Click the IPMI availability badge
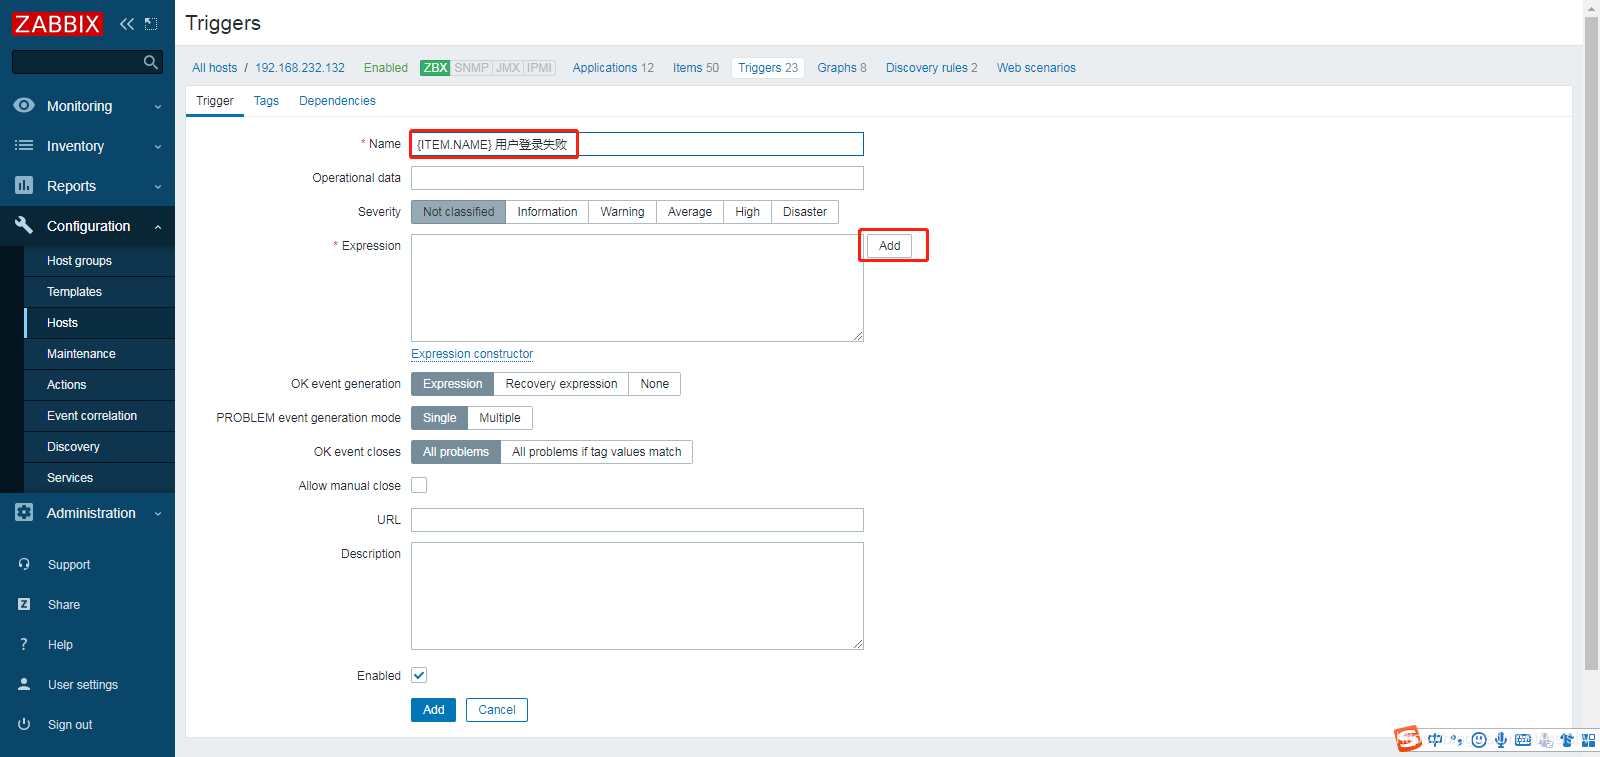This screenshot has width=1600, height=757. [540, 68]
